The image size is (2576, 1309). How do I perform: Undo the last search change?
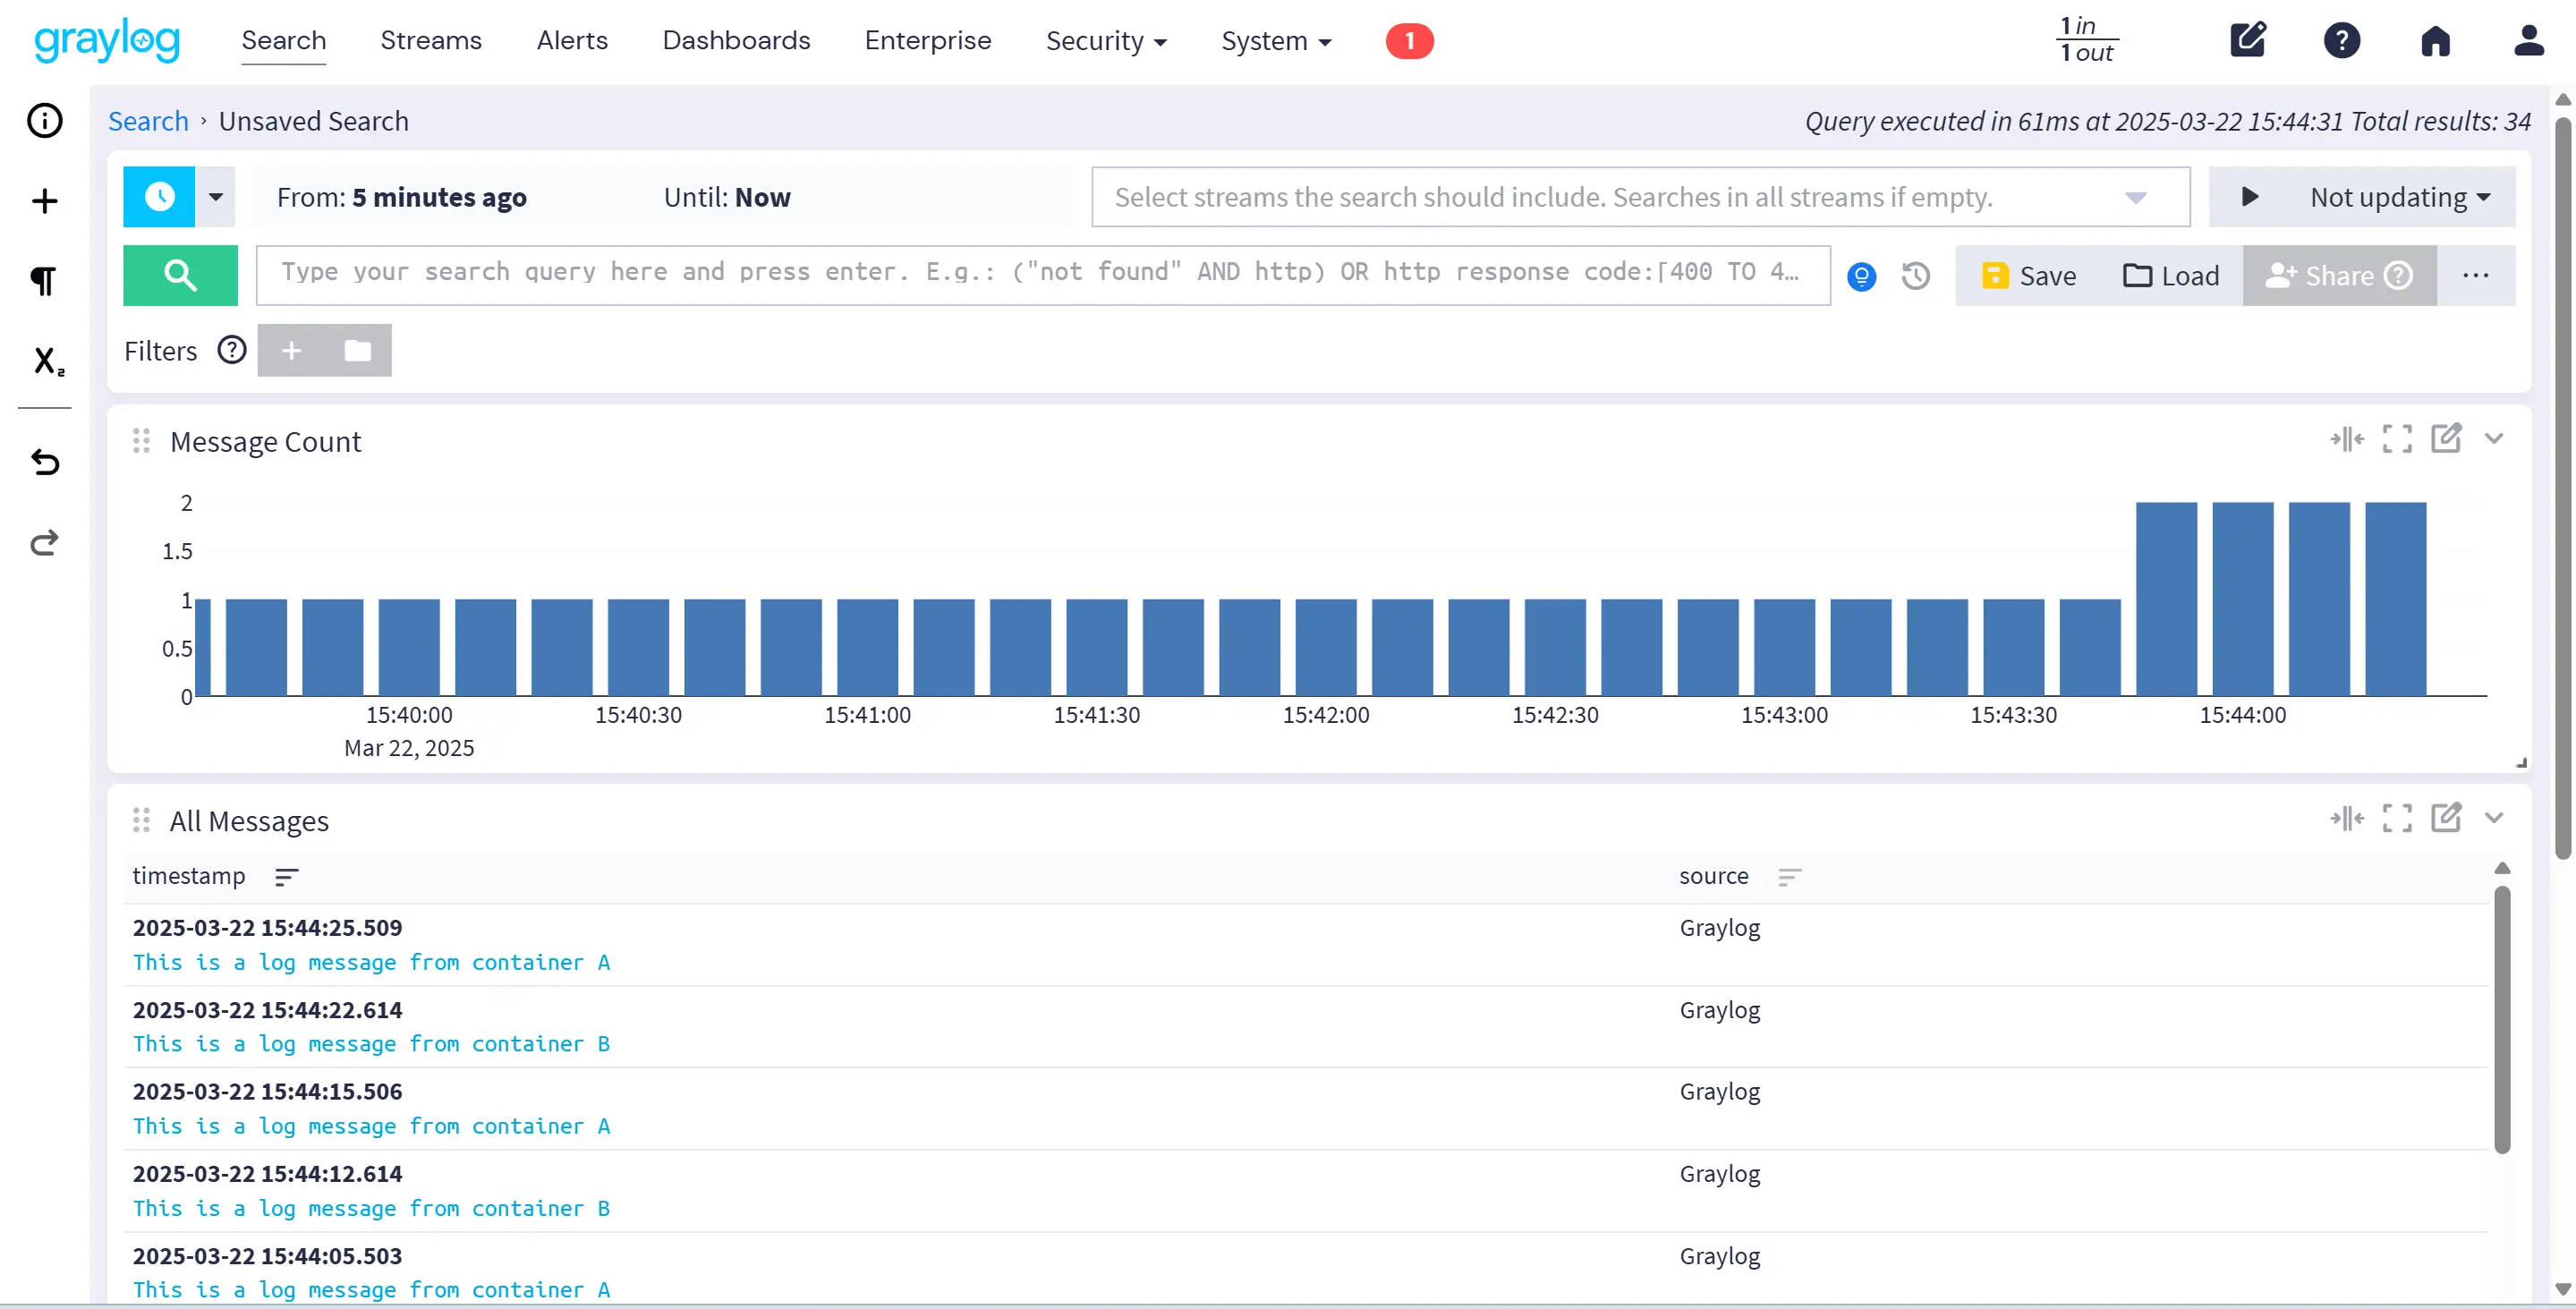pyautogui.click(x=44, y=462)
